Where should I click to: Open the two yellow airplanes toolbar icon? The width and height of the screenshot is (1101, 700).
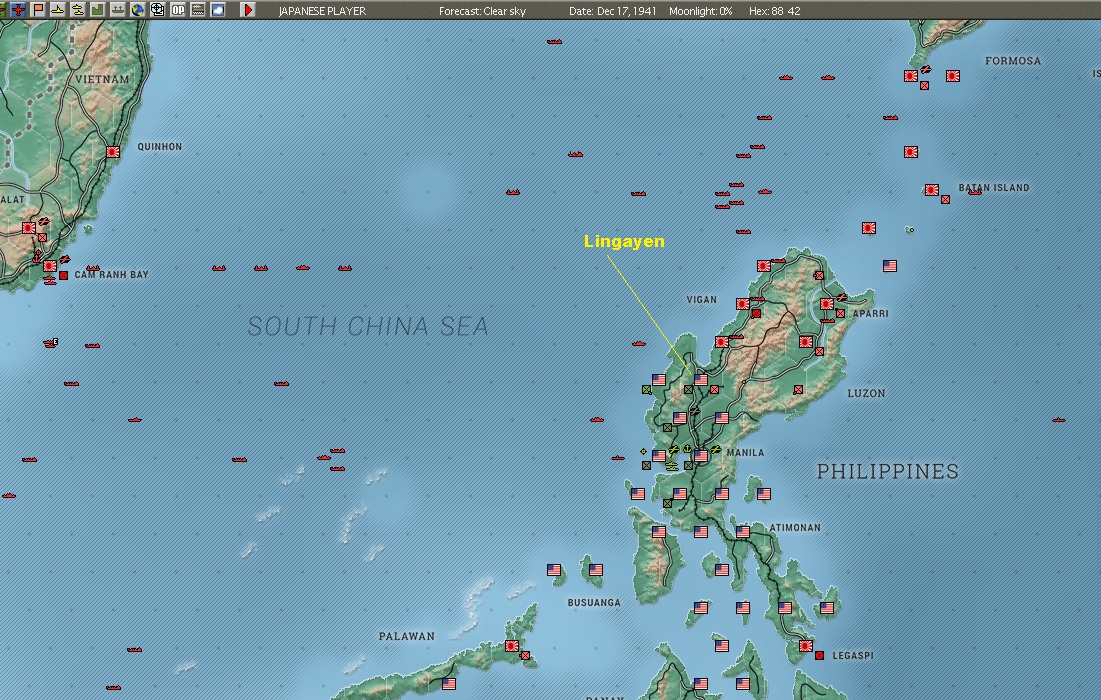(x=77, y=10)
